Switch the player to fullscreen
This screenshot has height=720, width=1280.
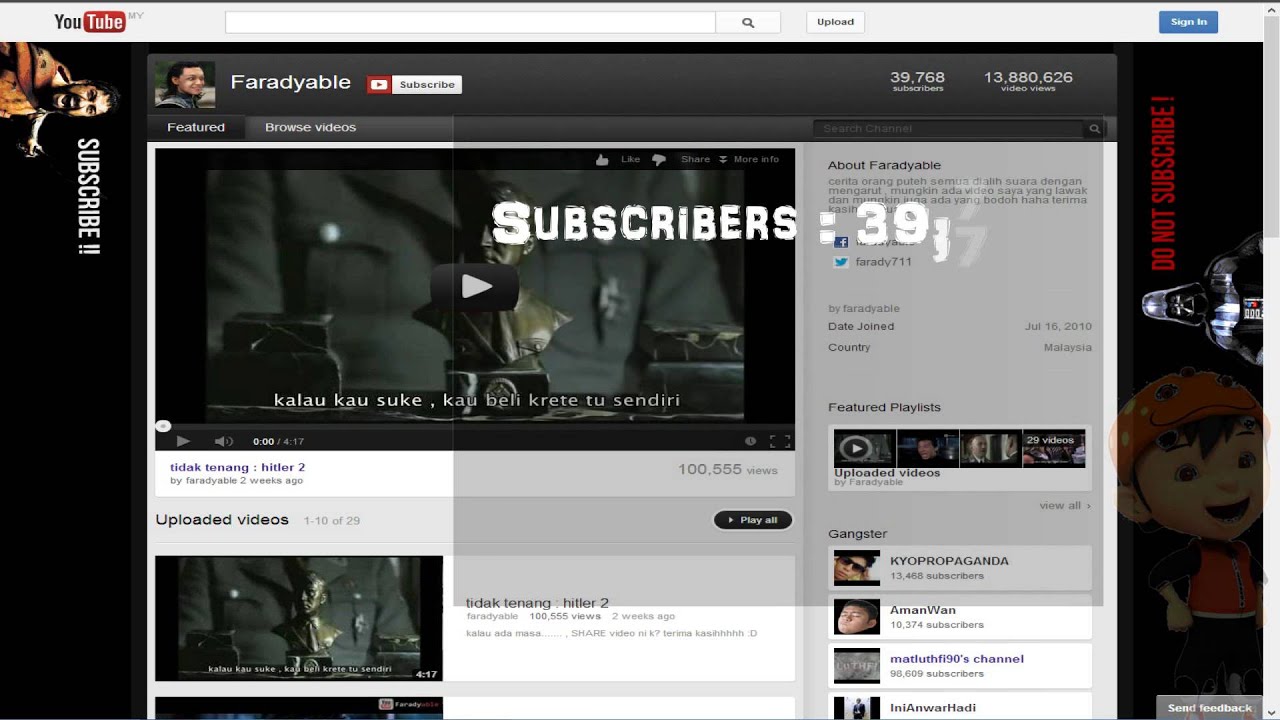(780, 441)
